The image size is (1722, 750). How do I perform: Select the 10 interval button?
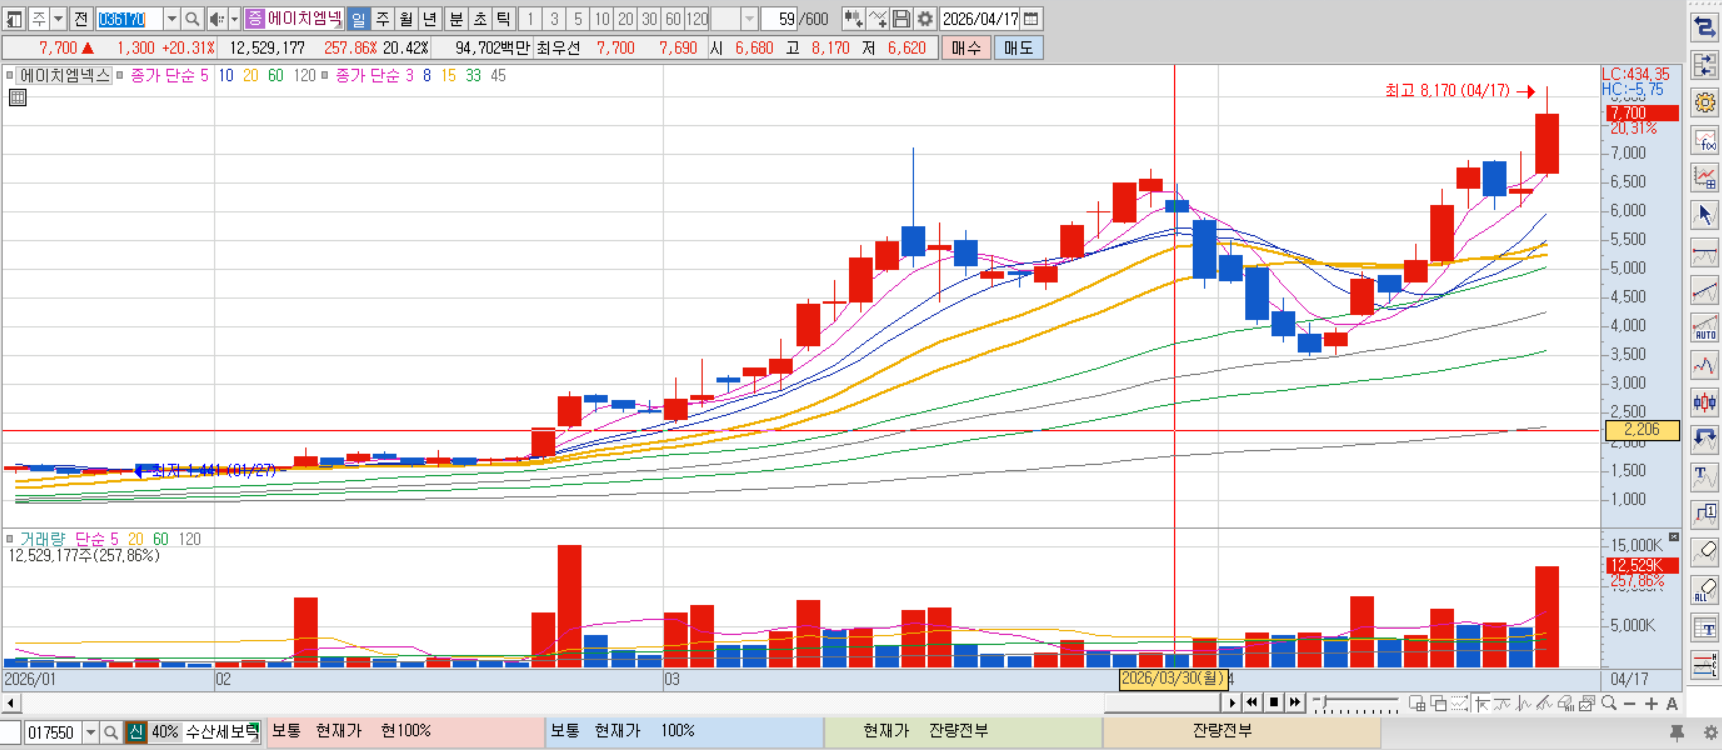point(602,19)
